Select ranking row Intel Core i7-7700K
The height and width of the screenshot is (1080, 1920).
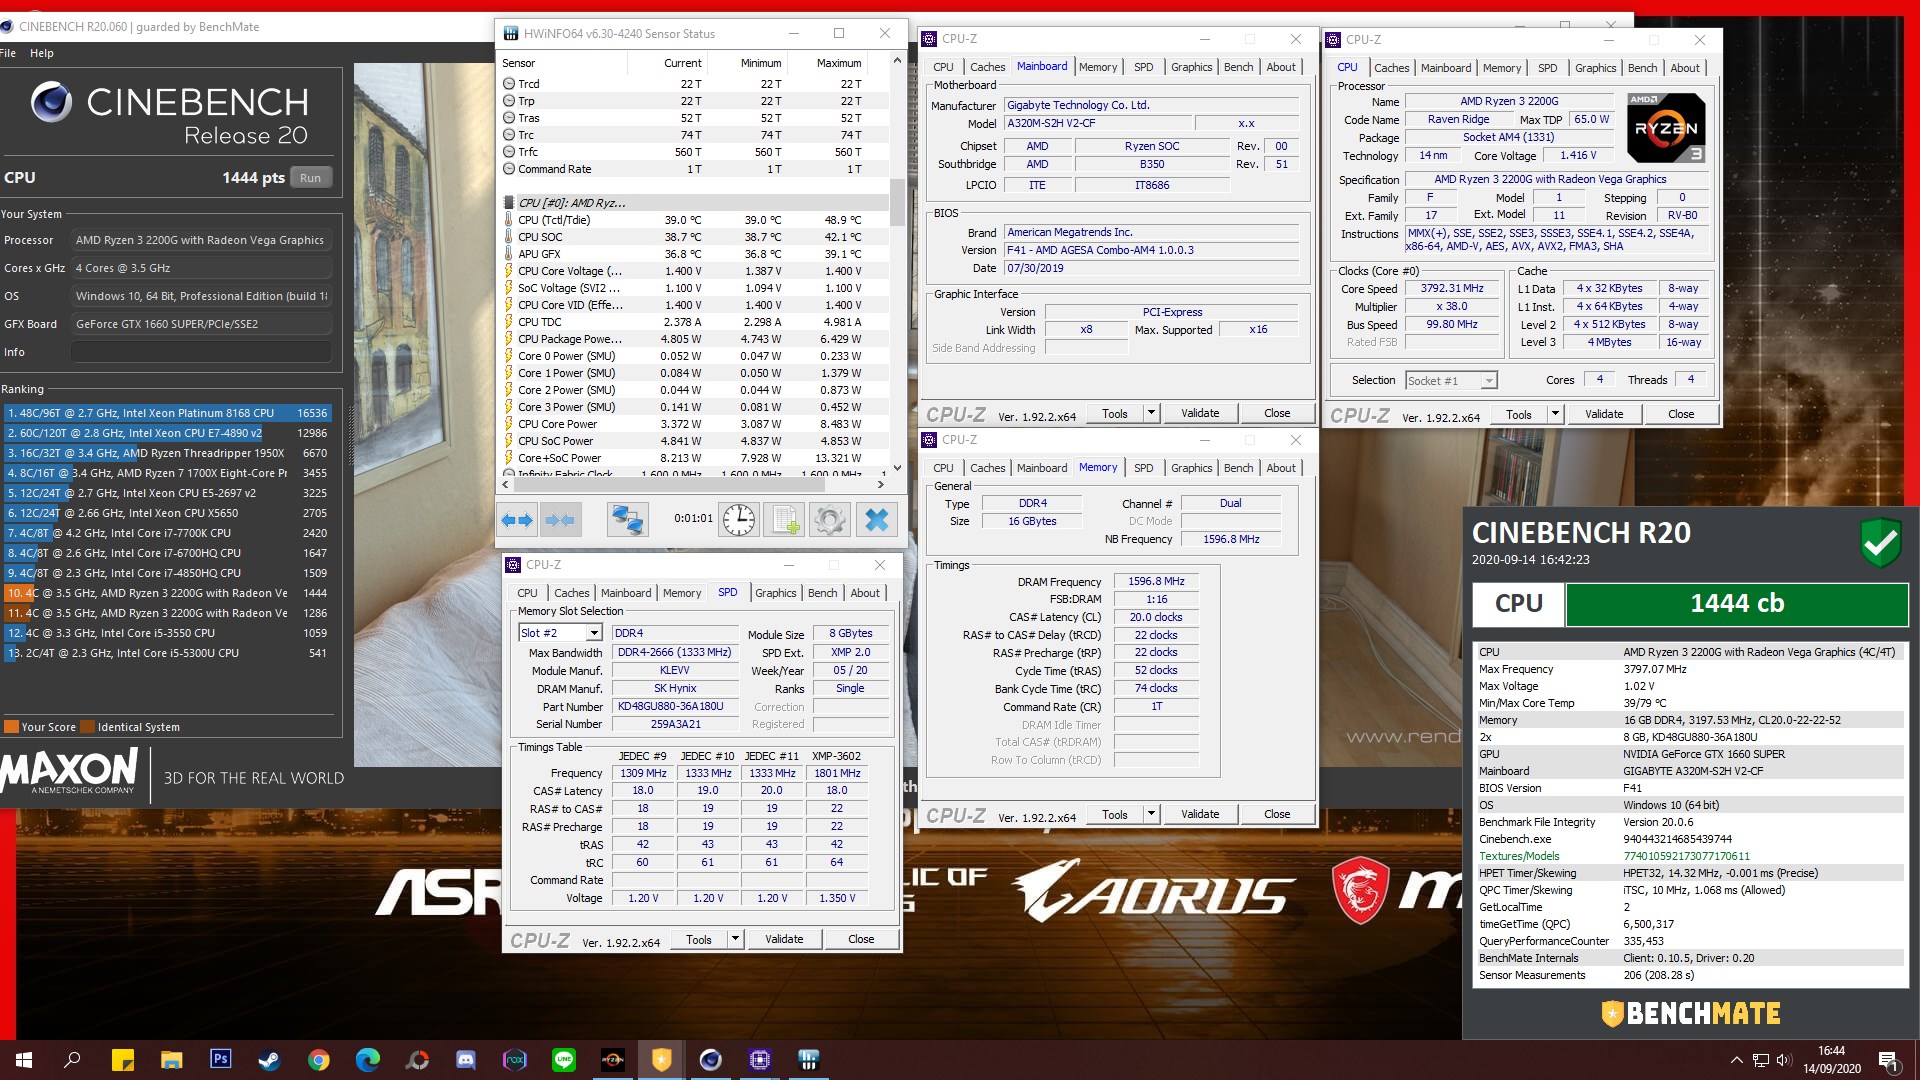coord(168,533)
